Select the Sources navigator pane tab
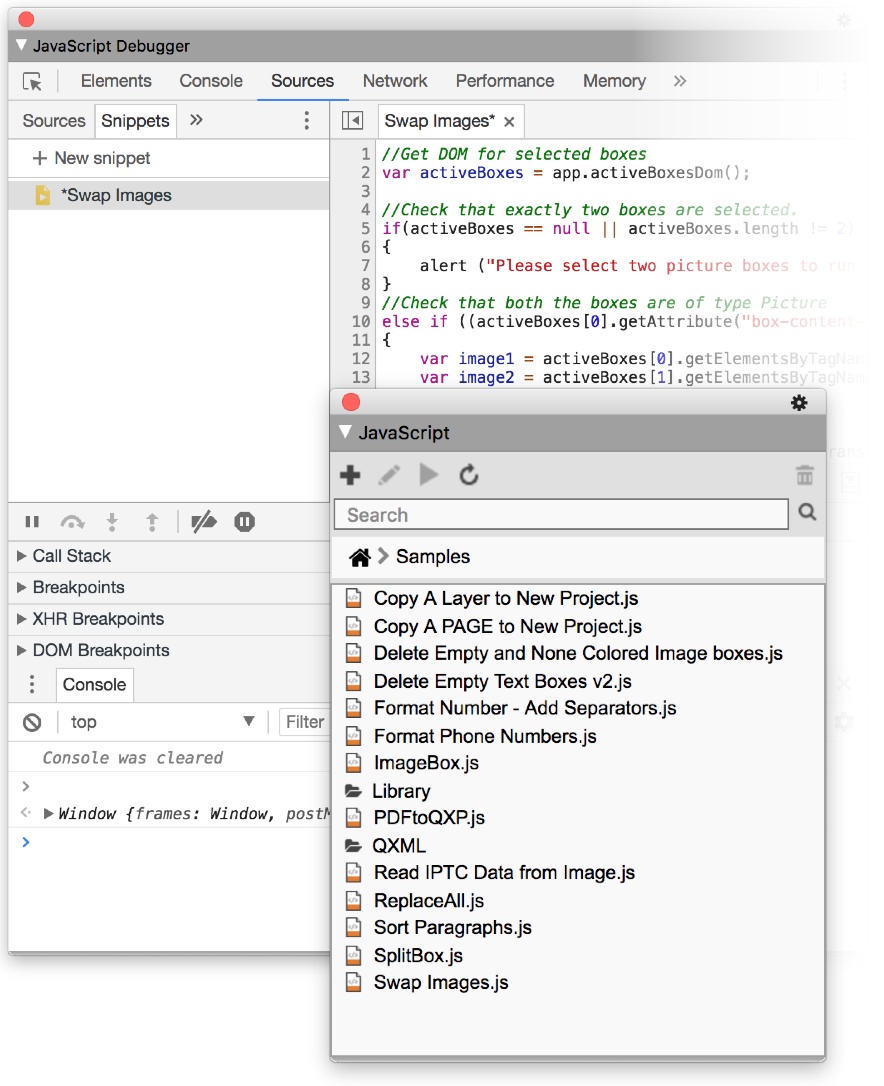Image resolution: width=884 pixels, height=1086 pixels. pos(54,121)
